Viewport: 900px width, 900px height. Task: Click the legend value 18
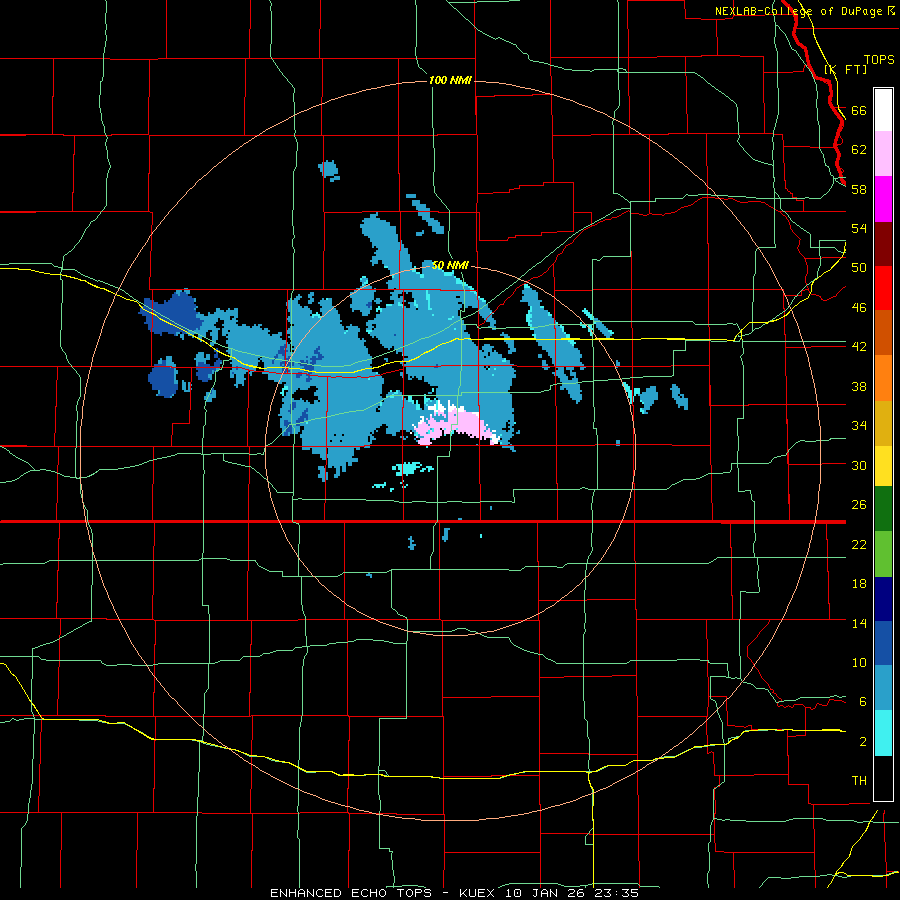pos(859,584)
